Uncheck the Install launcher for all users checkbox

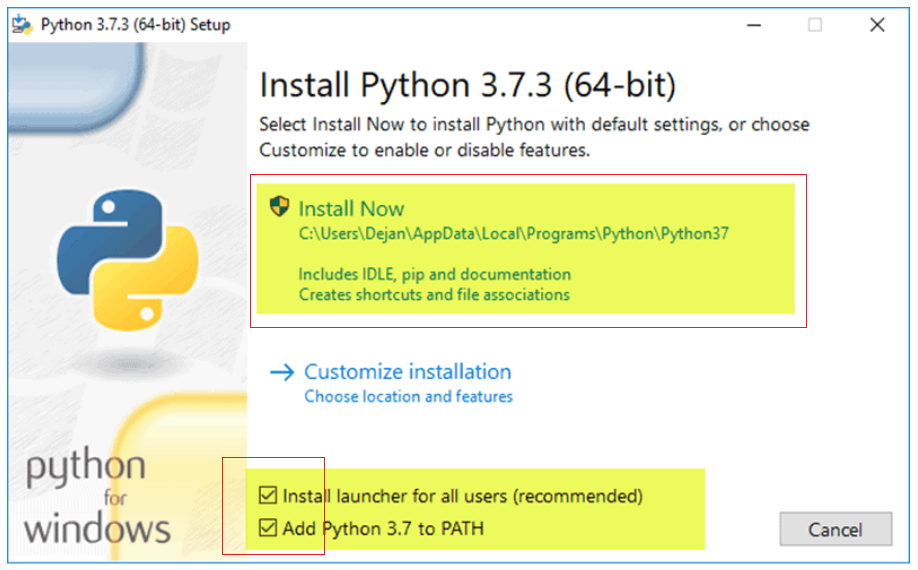coord(267,495)
